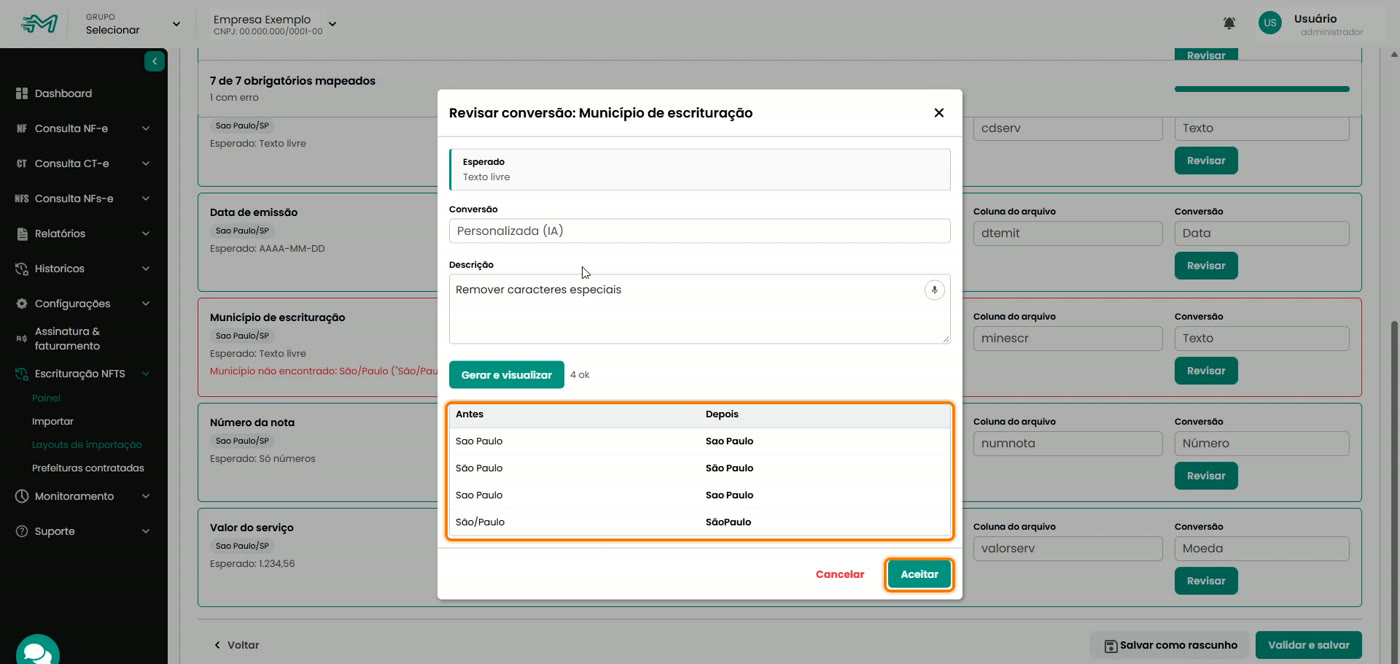1400x664 pixels.
Task: Expand the Grupo Selecionar dropdown
Action: coord(132,24)
